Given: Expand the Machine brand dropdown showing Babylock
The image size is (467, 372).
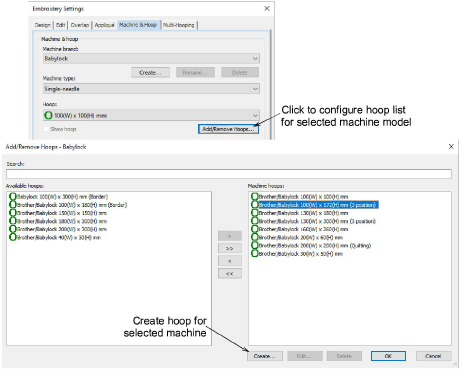Looking at the screenshot, I should point(151,59).
